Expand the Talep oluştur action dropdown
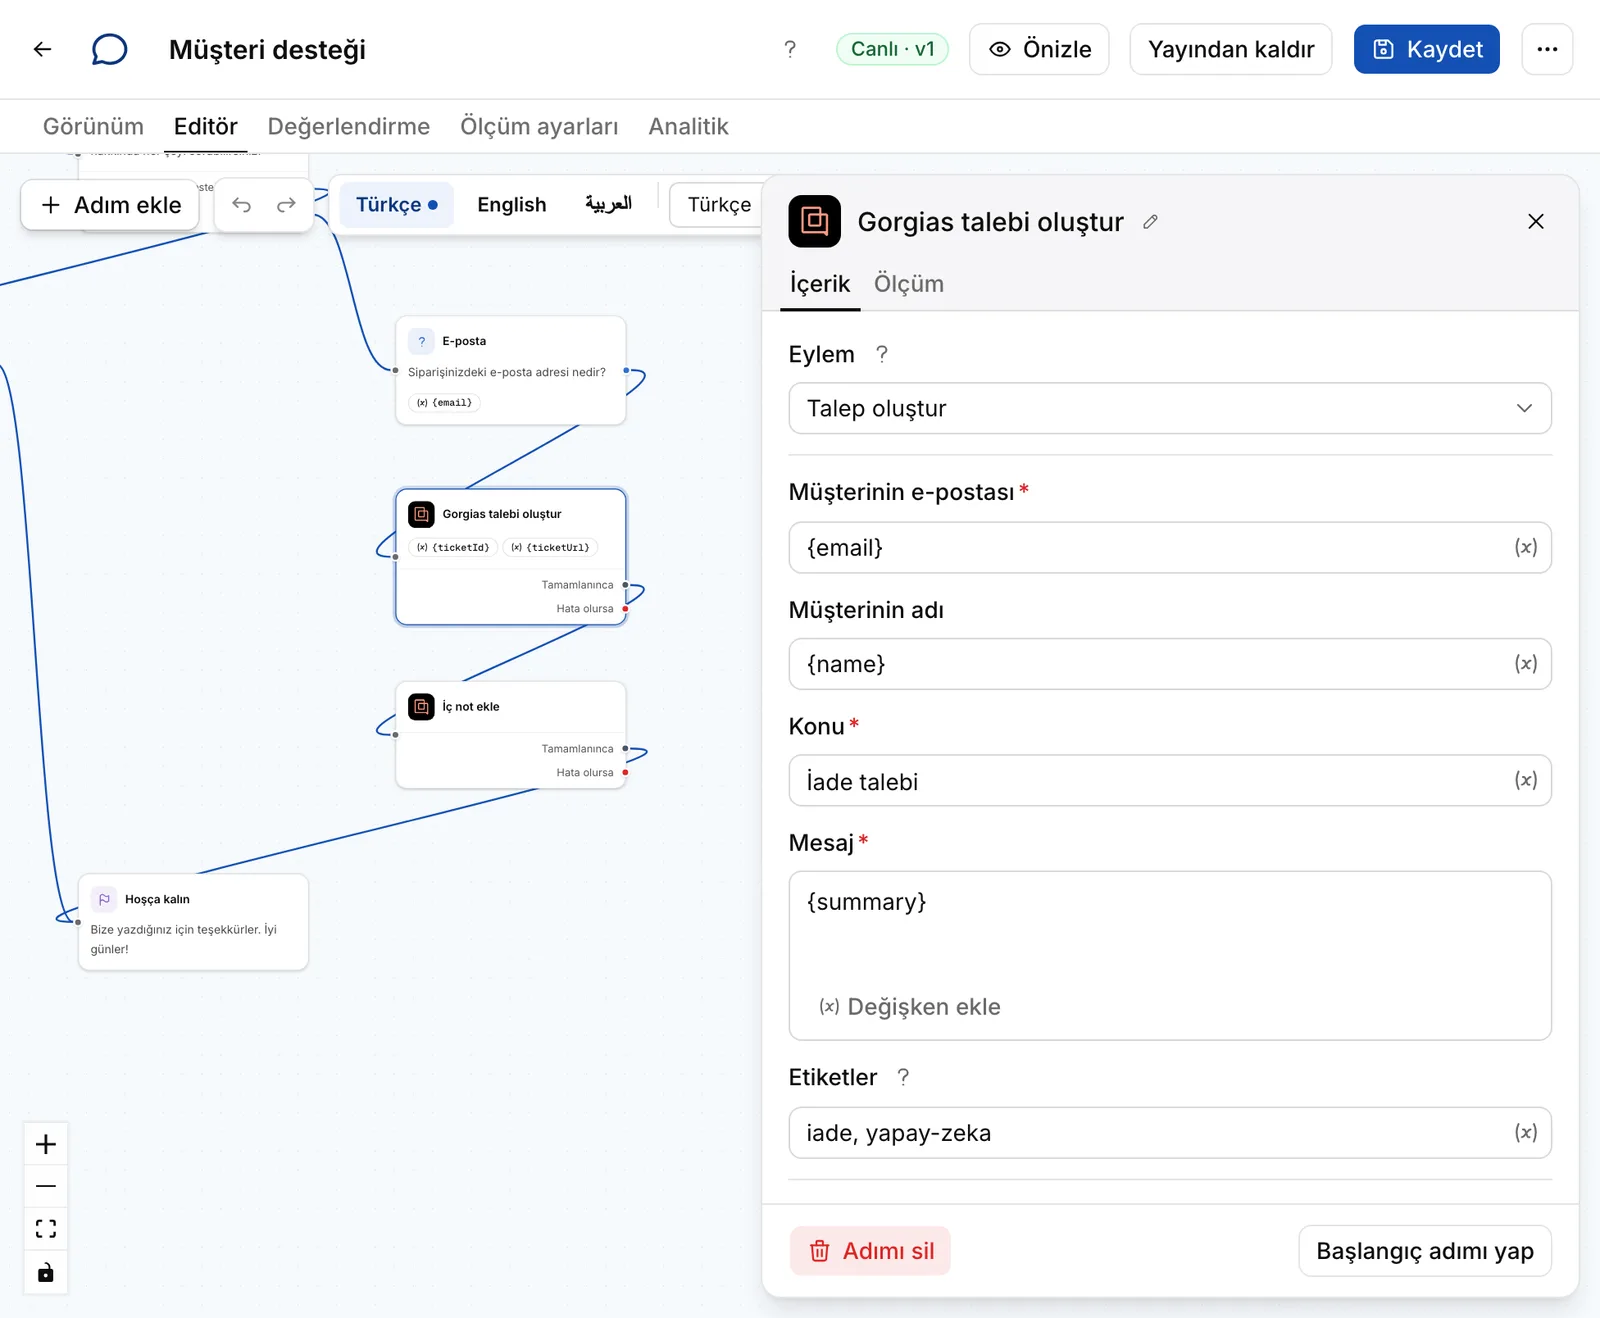The height and width of the screenshot is (1318, 1600). point(1170,408)
